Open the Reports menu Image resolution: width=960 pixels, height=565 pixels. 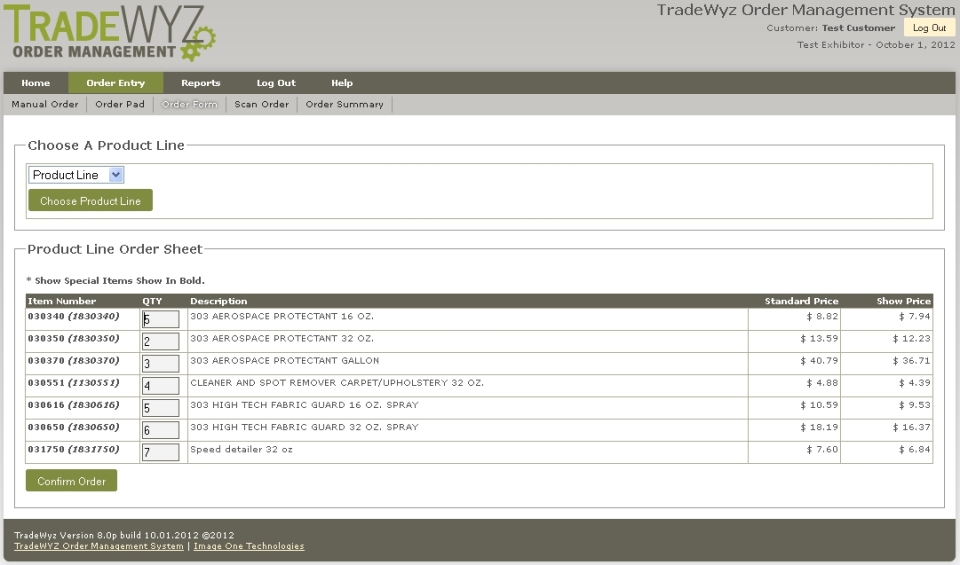pyautogui.click(x=201, y=83)
